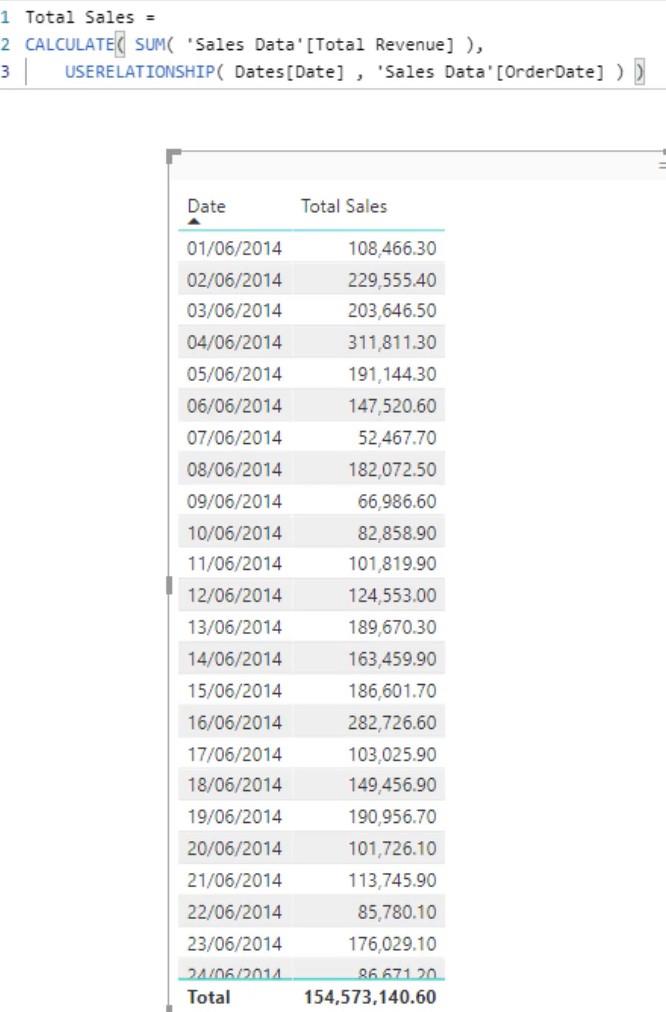Click the Date column header
Image resolution: width=666 pixels, height=1012 pixels.
coord(207,207)
